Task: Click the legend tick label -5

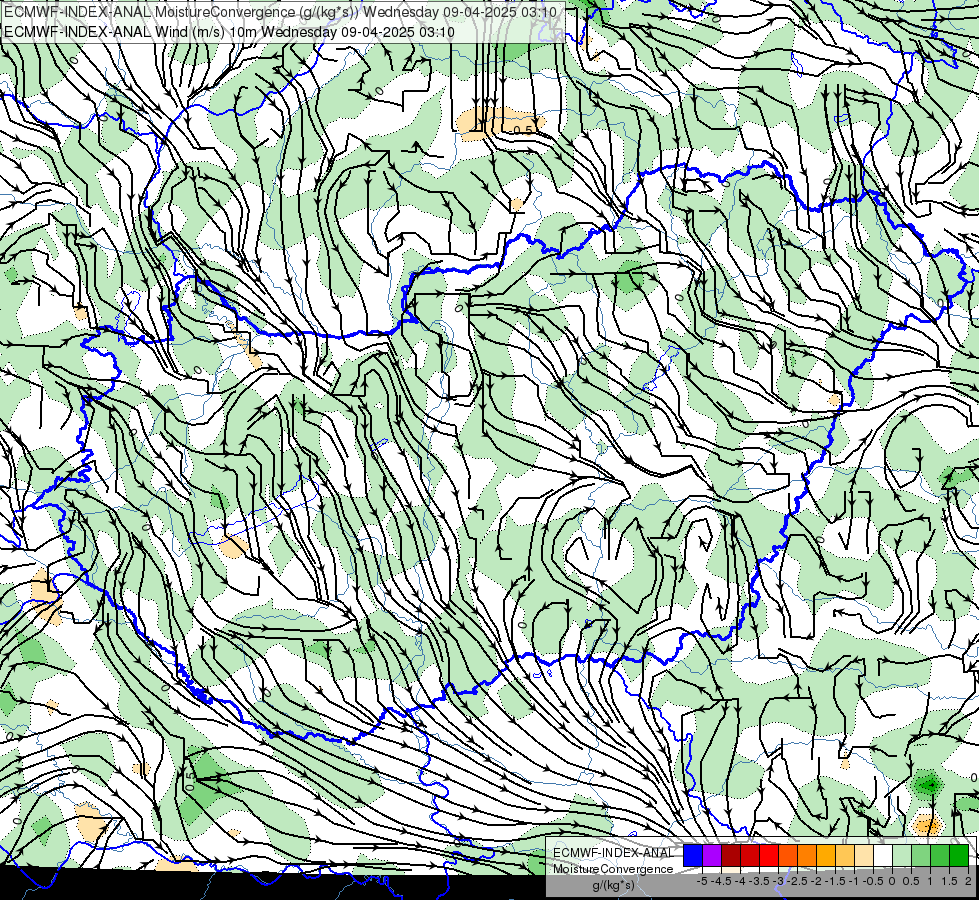Action: pyautogui.click(x=702, y=881)
